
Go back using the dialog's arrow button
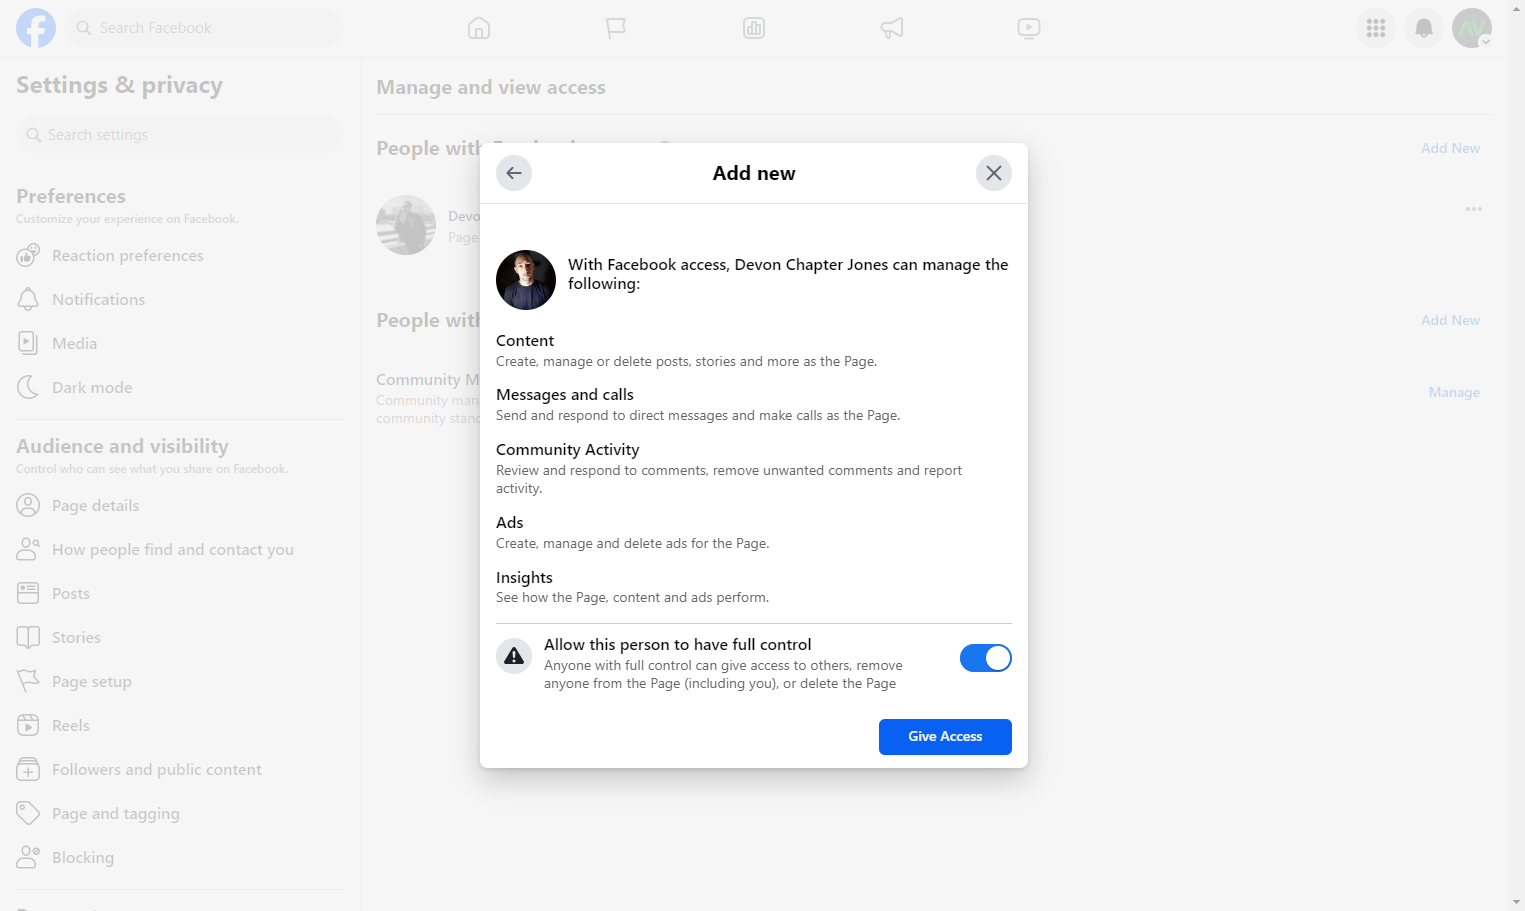[x=514, y=173]
